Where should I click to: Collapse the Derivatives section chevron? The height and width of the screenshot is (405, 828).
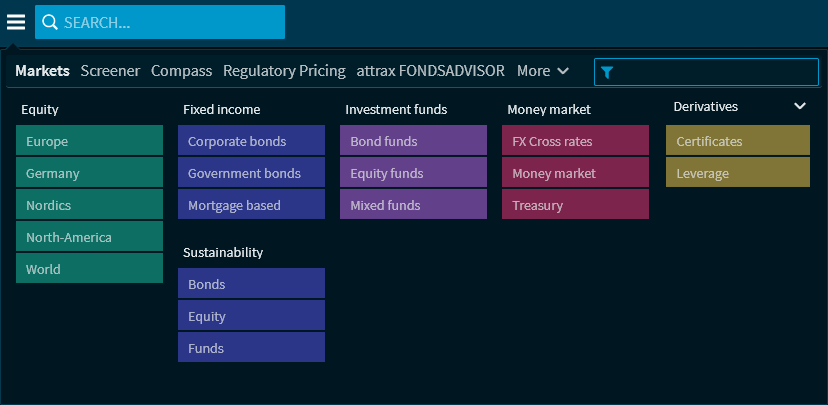pyautogui.click(x=799, y=106)
